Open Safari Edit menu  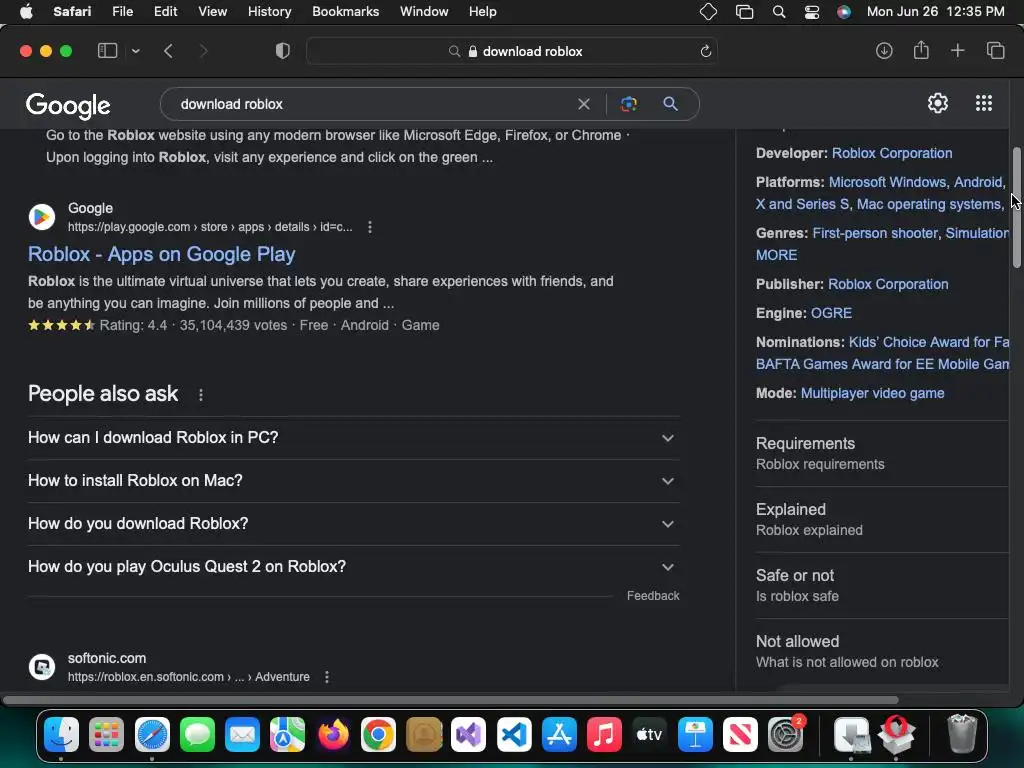coord(165,12)
